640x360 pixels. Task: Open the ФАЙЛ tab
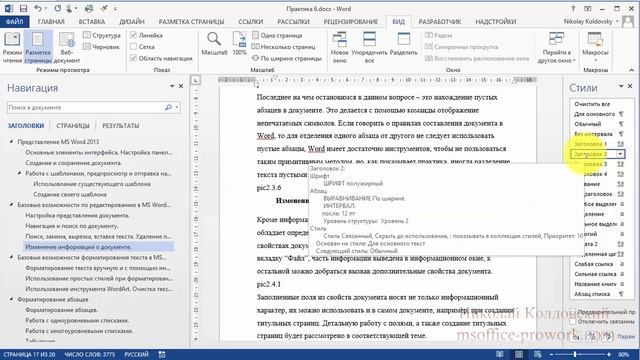click(x=14, y=22)
